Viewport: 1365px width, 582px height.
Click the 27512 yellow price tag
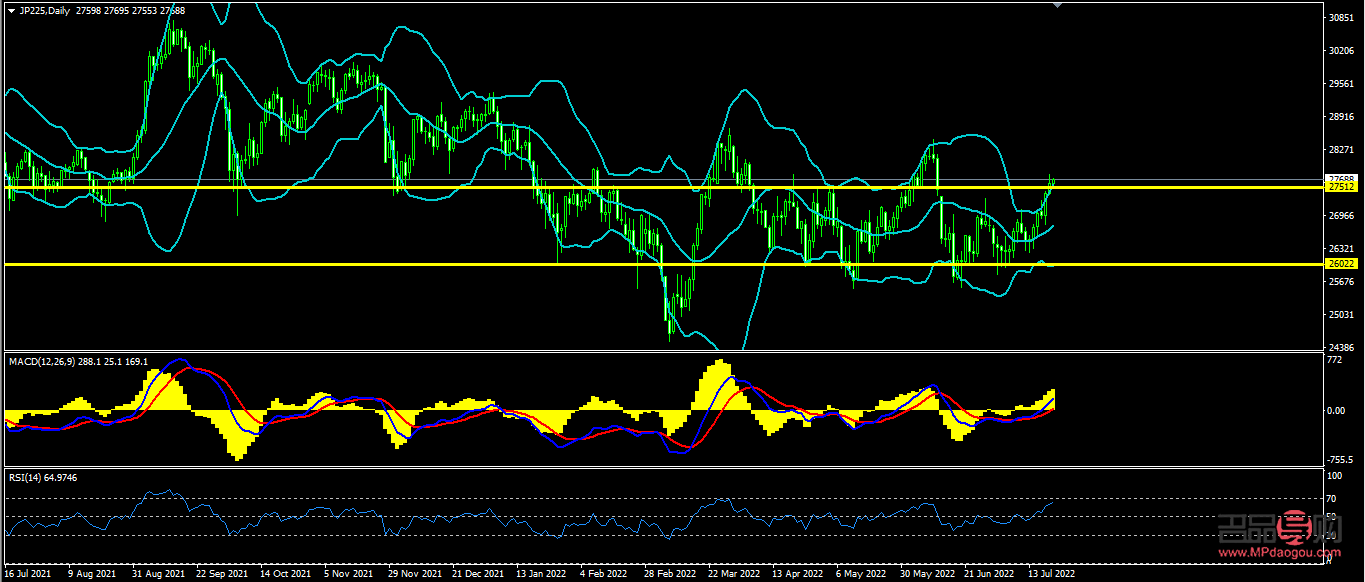click(x=1340, y=187)
